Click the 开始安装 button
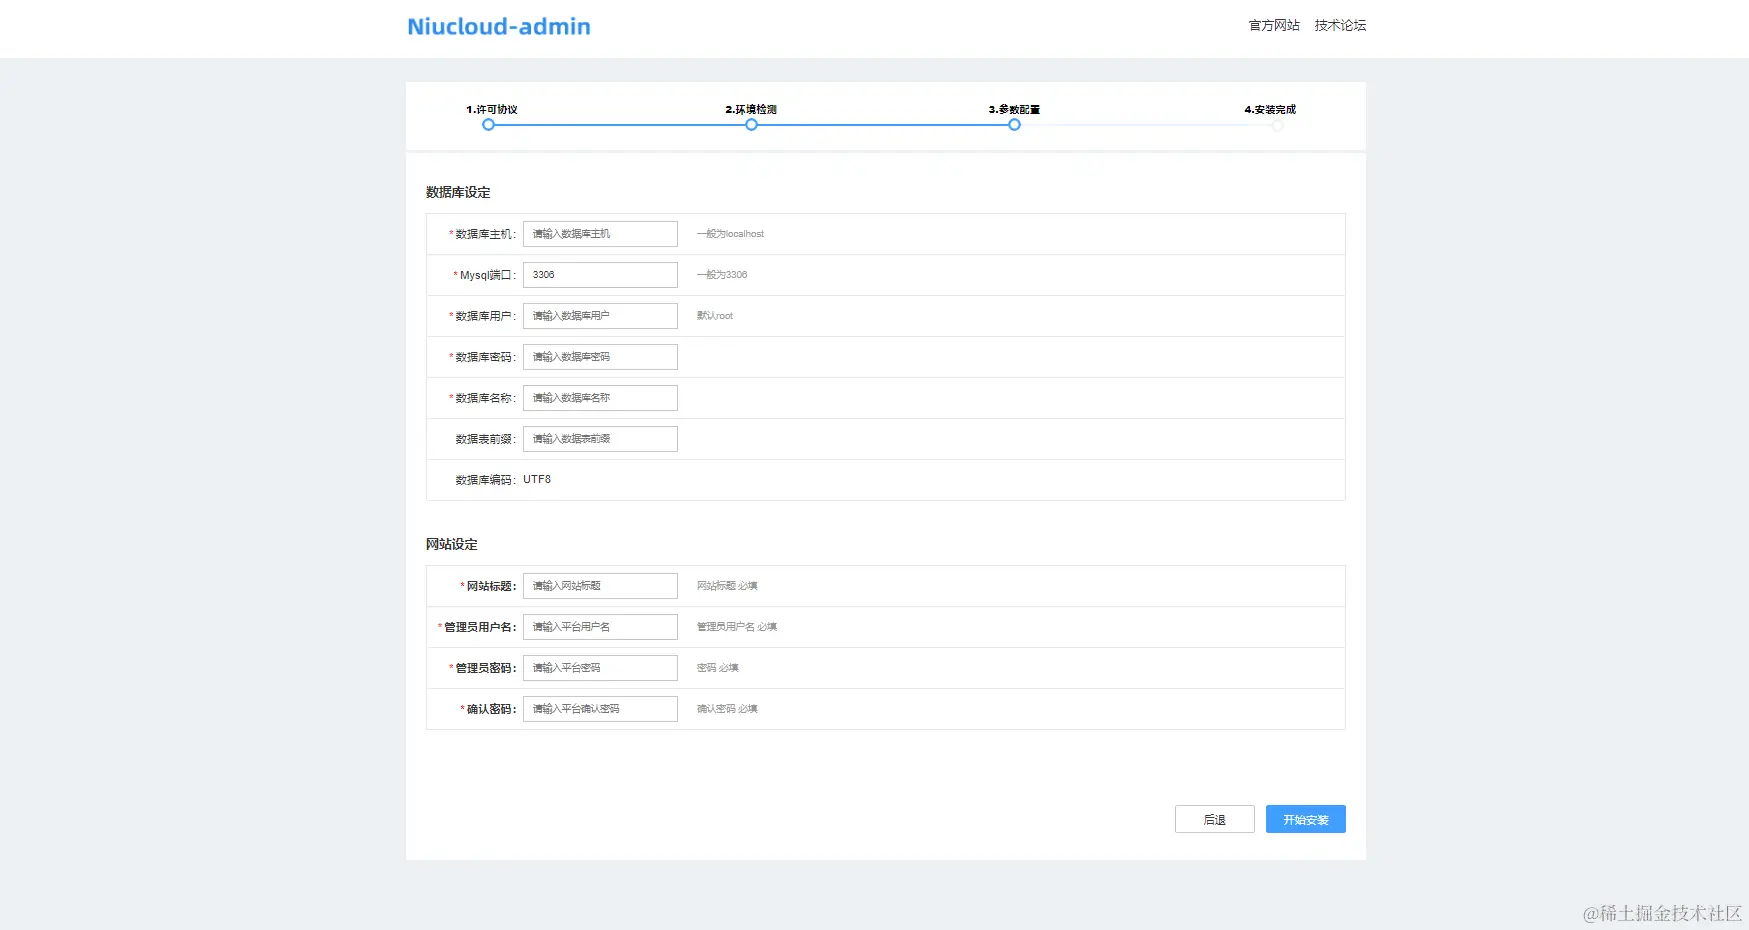Image resolution: width=1749 pixels, height=930 pixels. [1306, 819]
